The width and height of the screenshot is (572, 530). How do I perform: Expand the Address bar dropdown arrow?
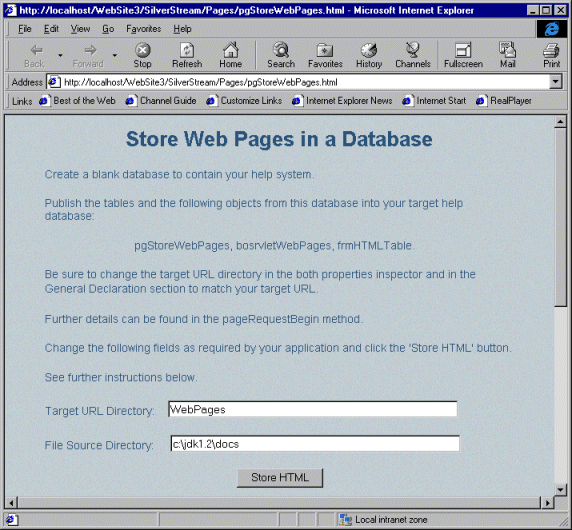555,82
